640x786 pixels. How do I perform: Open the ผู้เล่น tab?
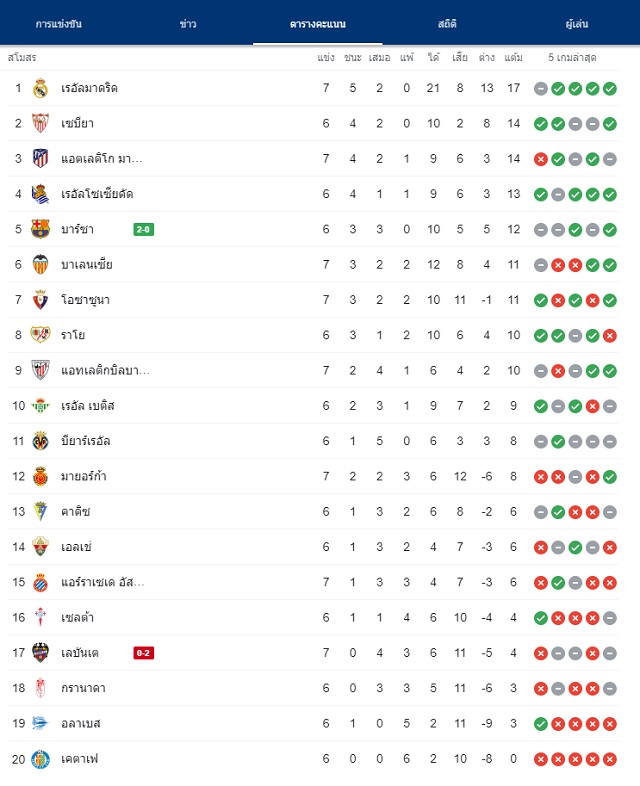tap(576, 24)
